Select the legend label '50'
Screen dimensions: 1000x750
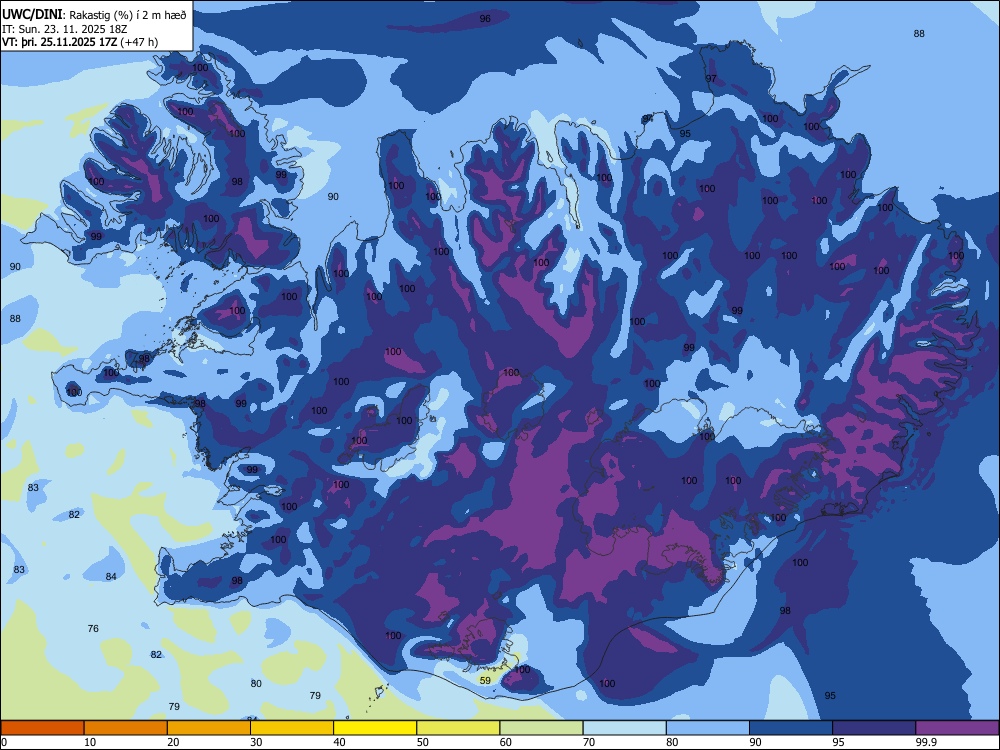[423, 742]
